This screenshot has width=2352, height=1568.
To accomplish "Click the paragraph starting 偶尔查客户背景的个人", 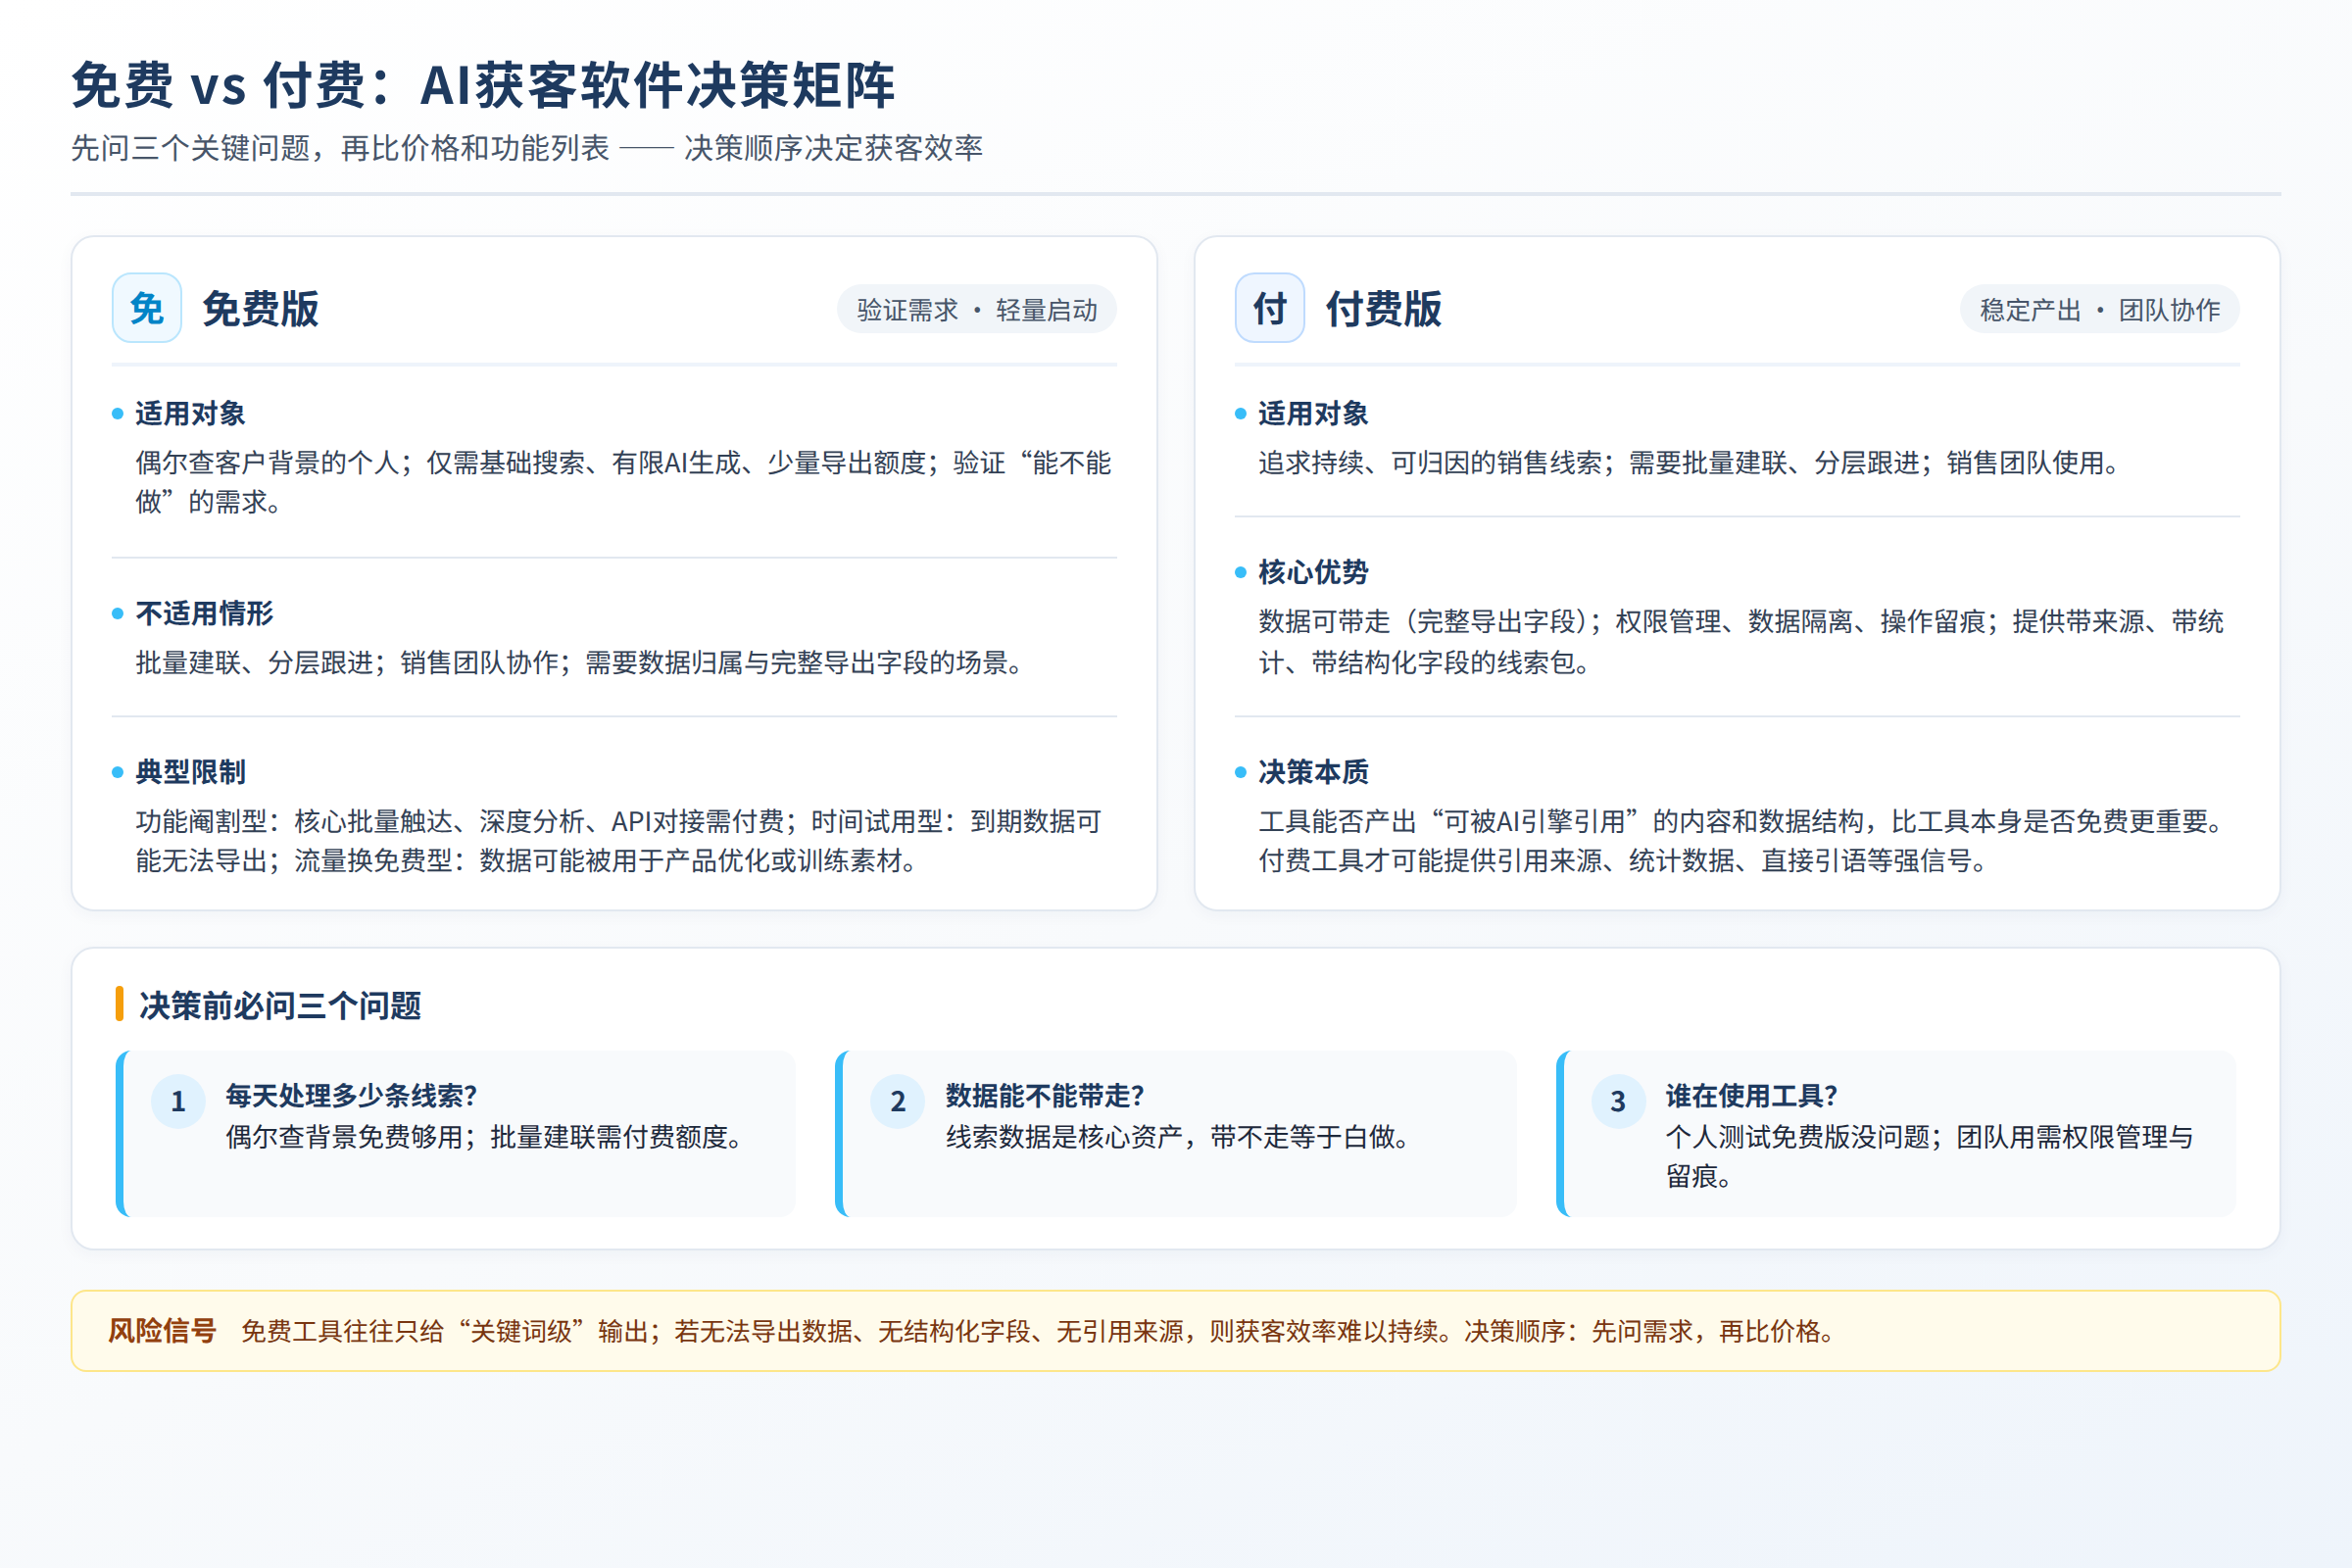I will 624,482.
